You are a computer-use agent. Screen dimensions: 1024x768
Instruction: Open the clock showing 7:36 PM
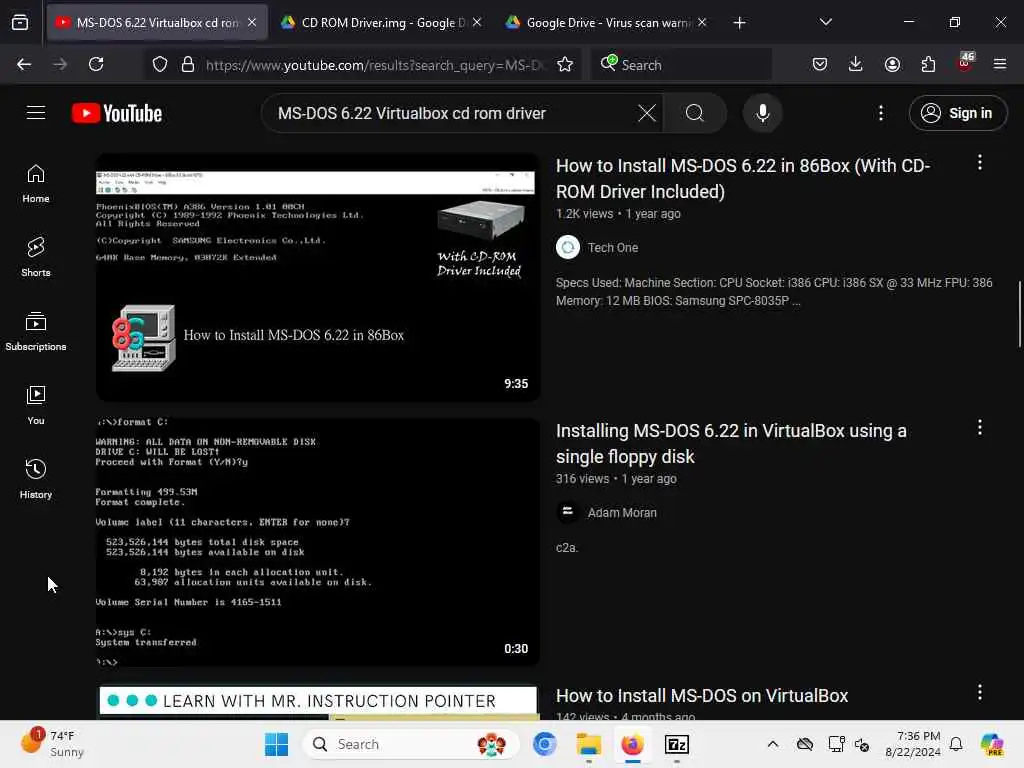[x=913, y=744]
